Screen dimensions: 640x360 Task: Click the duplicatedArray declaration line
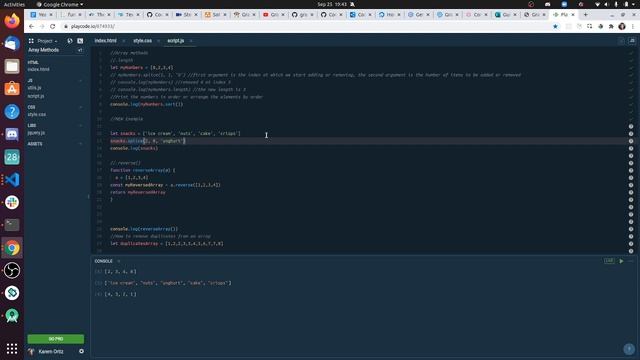[x=167, y=244]
